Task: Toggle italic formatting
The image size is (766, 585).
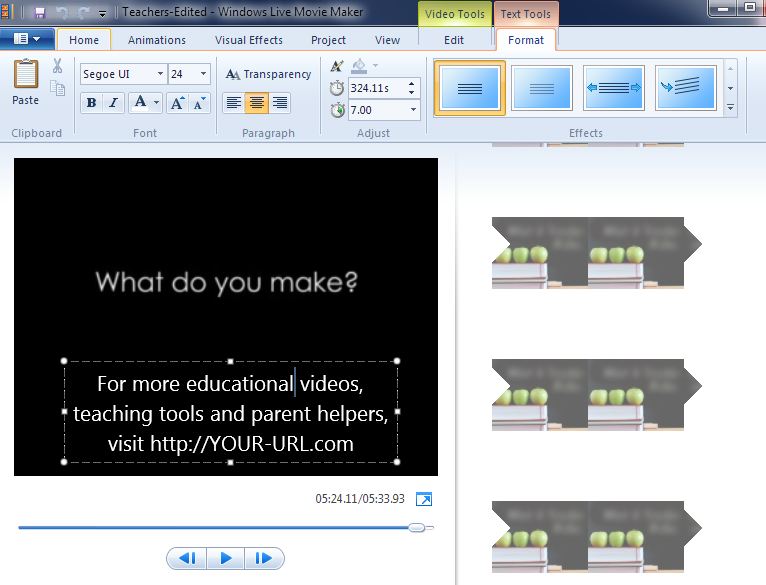Action: [x=113, y=102]
